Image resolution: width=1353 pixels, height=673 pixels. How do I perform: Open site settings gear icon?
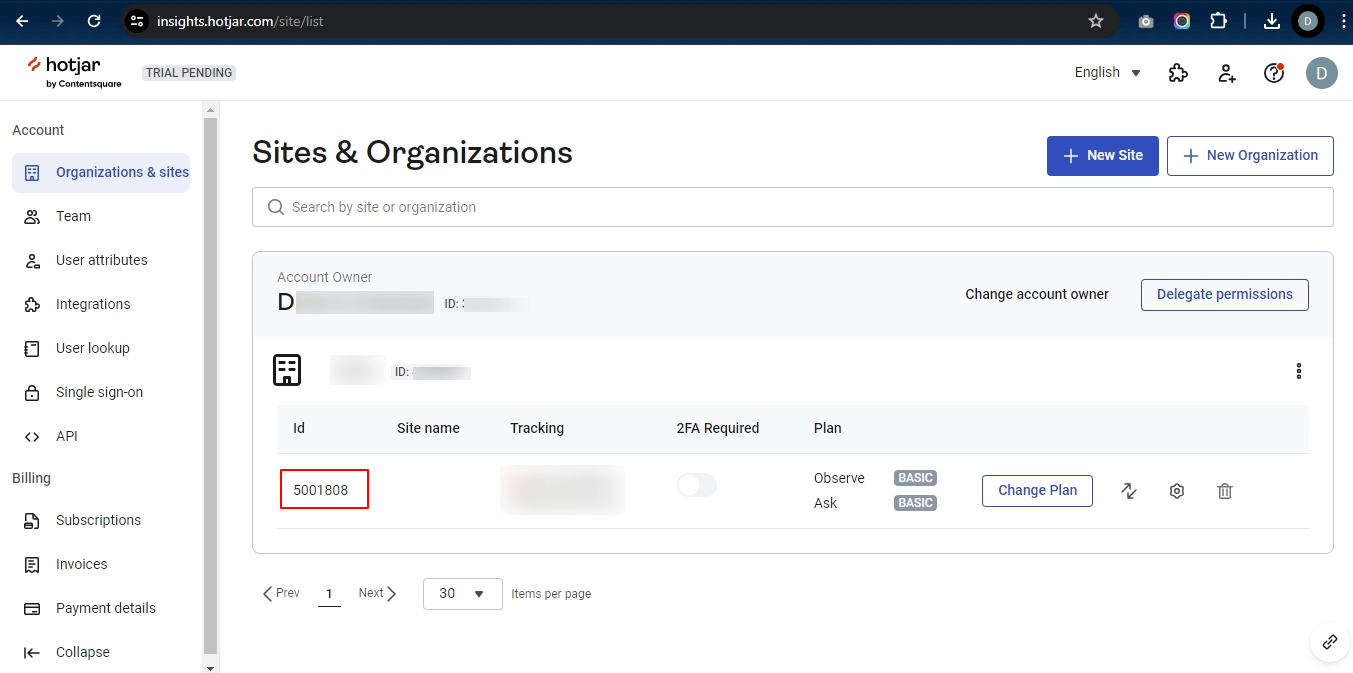(x=1177, y=491)
